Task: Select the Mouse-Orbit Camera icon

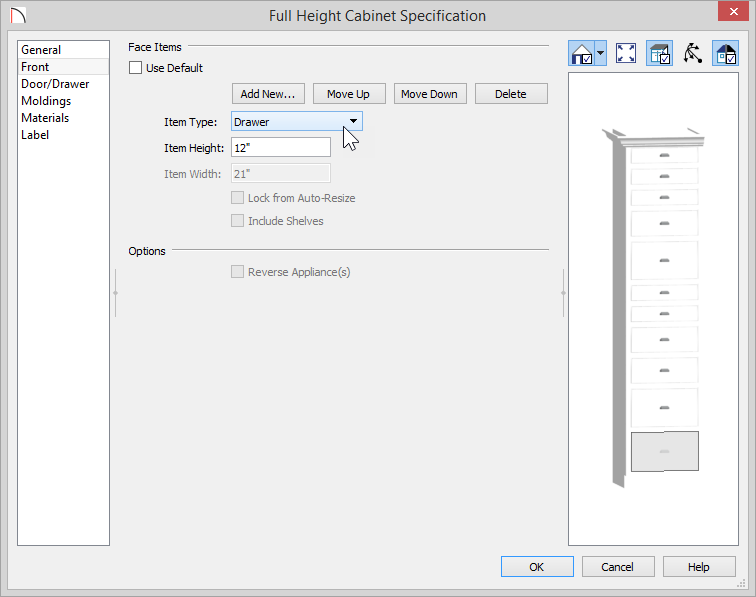Action: click(692, 54)
